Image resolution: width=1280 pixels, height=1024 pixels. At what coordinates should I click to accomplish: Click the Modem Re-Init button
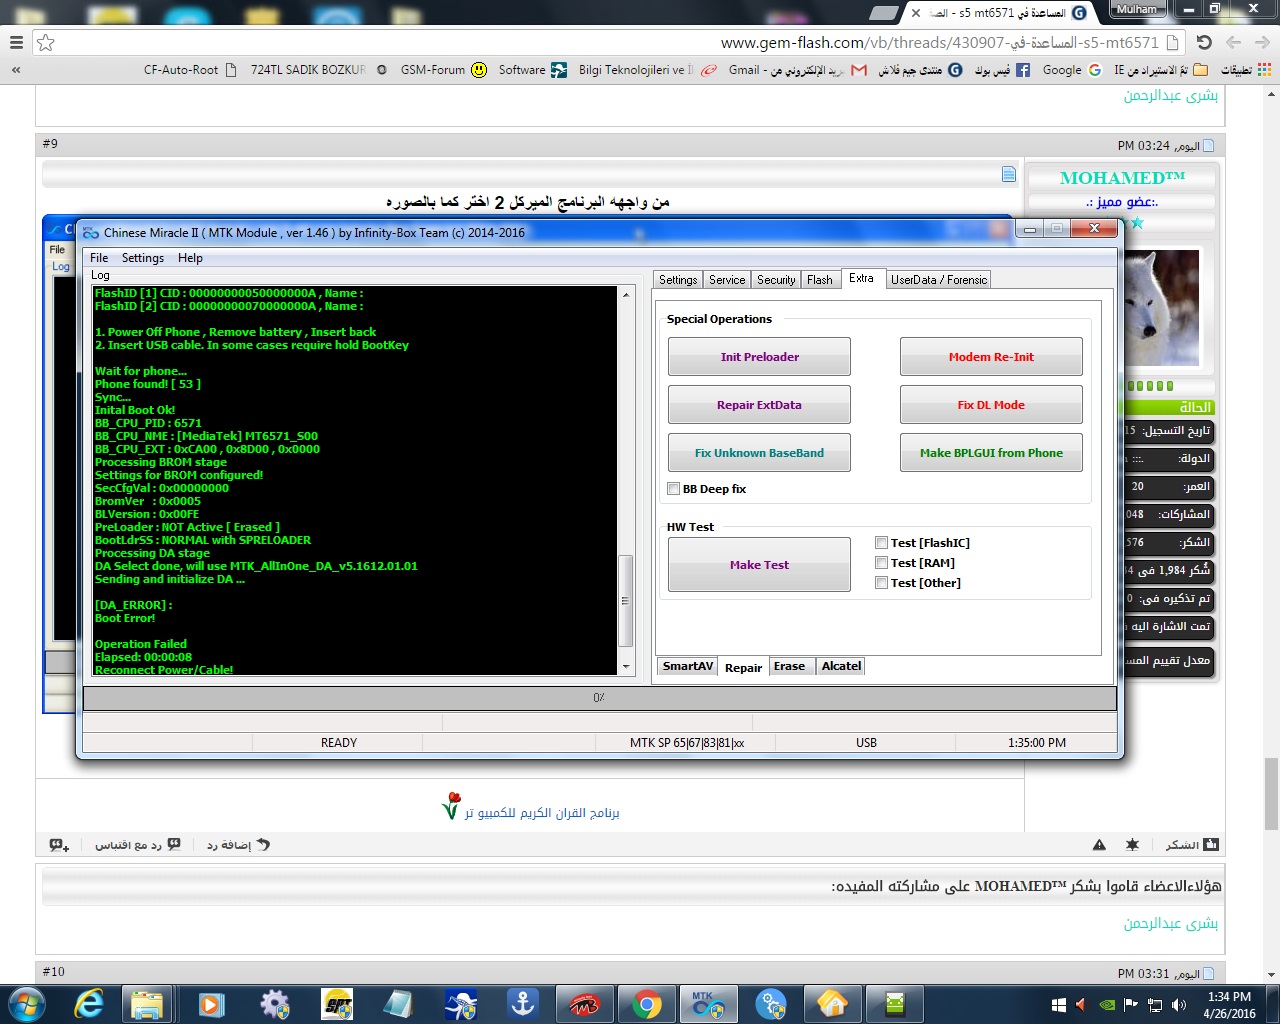pyautogui.click(x=991, y=357)
